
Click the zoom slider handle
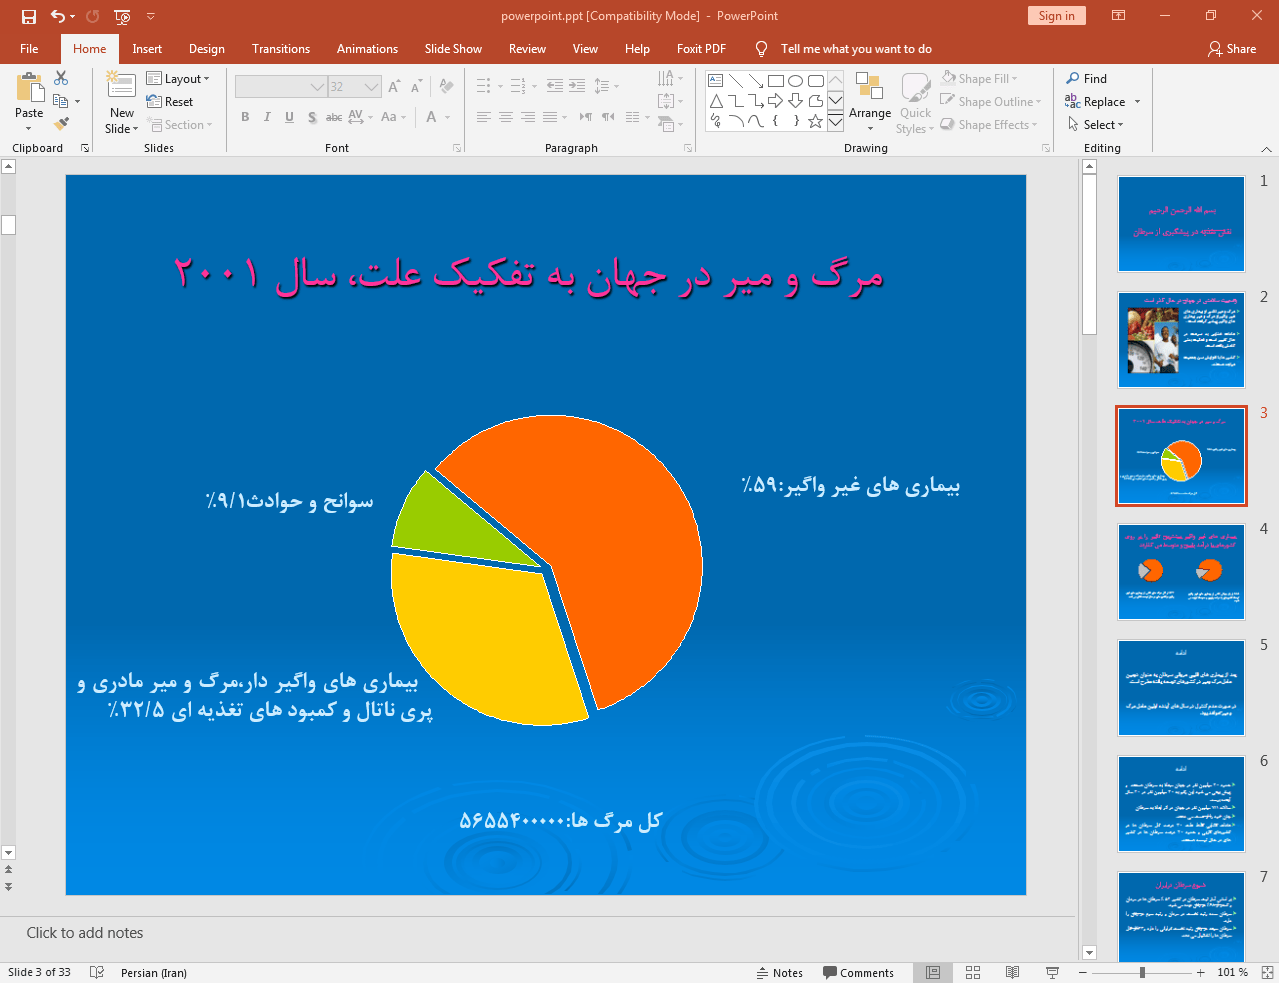pos(1142,972)
